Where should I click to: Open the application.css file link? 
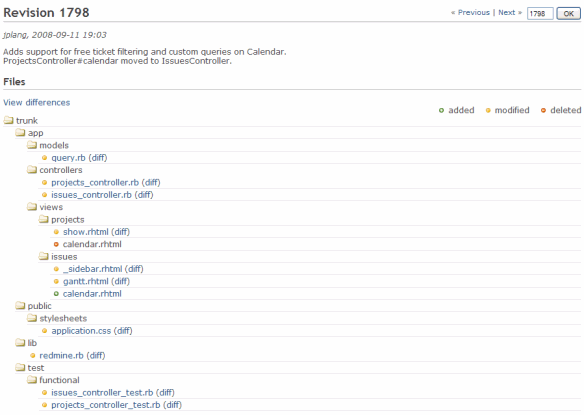tap(81, 331)
